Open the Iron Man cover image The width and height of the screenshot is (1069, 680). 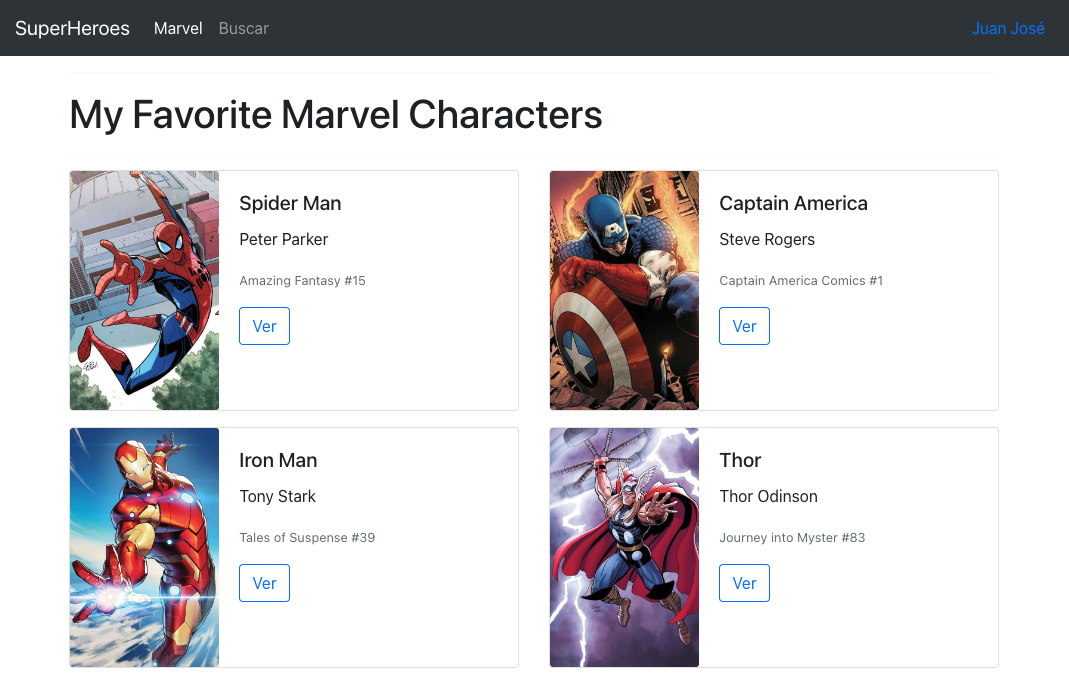tap(143, 547)
